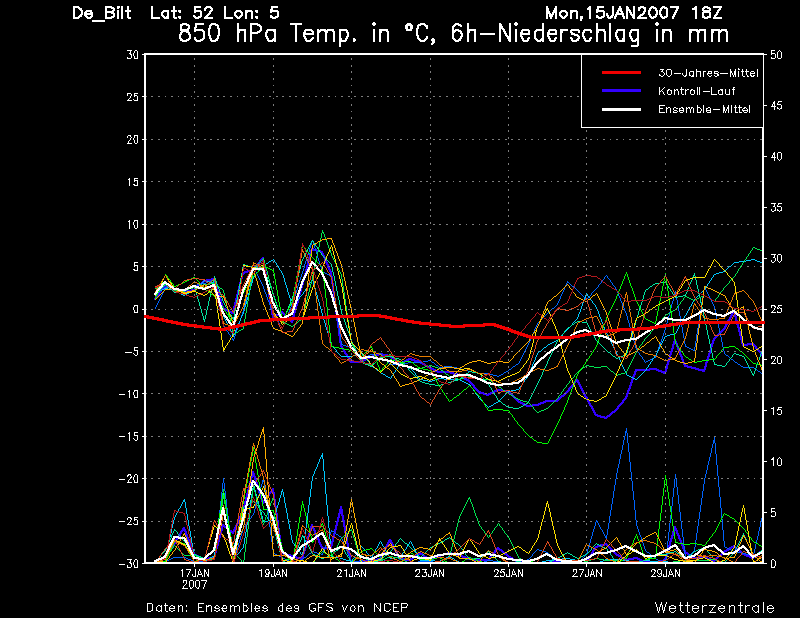This screenshot has height=618, width=800.
Task: Click '-15' on the temperature axis
Action: pyautogui.click(x=129, y=437)
